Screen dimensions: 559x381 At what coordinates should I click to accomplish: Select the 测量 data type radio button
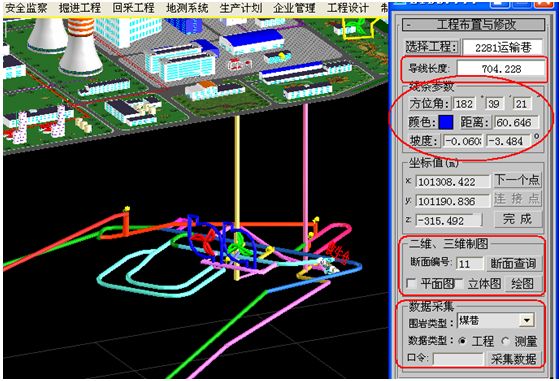pyautogui.click(x=506, y=341)
